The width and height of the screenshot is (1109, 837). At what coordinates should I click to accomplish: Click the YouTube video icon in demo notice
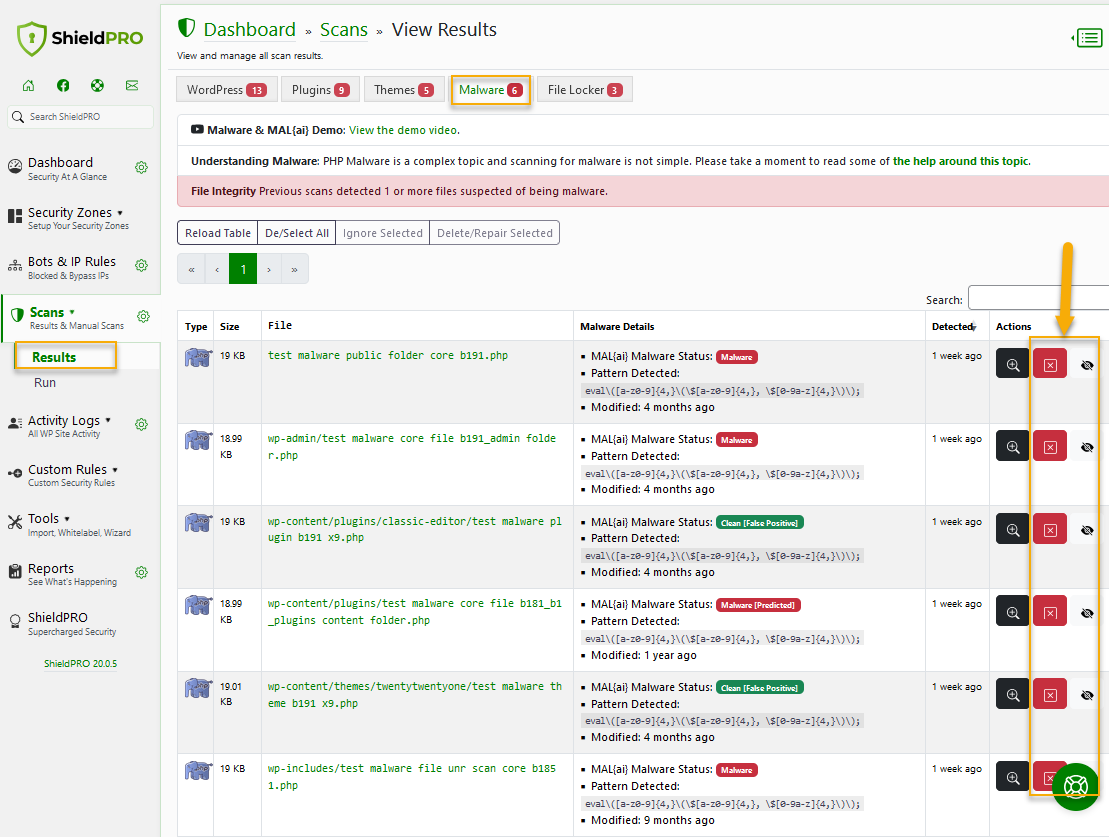pos(197,129)
